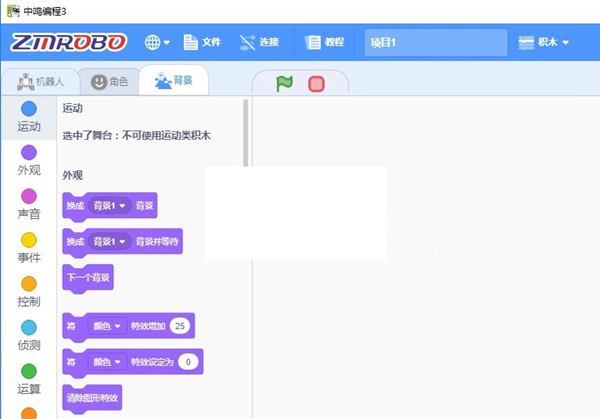Click the block palette vertical scrollbar

tap(245, 132)
